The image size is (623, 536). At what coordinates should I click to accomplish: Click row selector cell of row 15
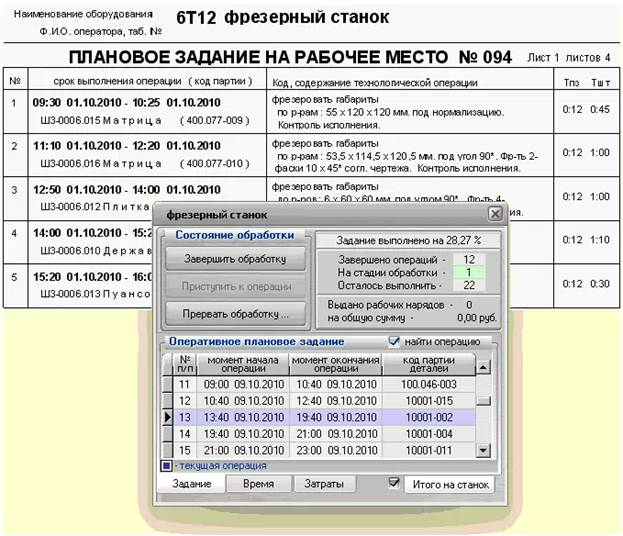coord(168,450)
